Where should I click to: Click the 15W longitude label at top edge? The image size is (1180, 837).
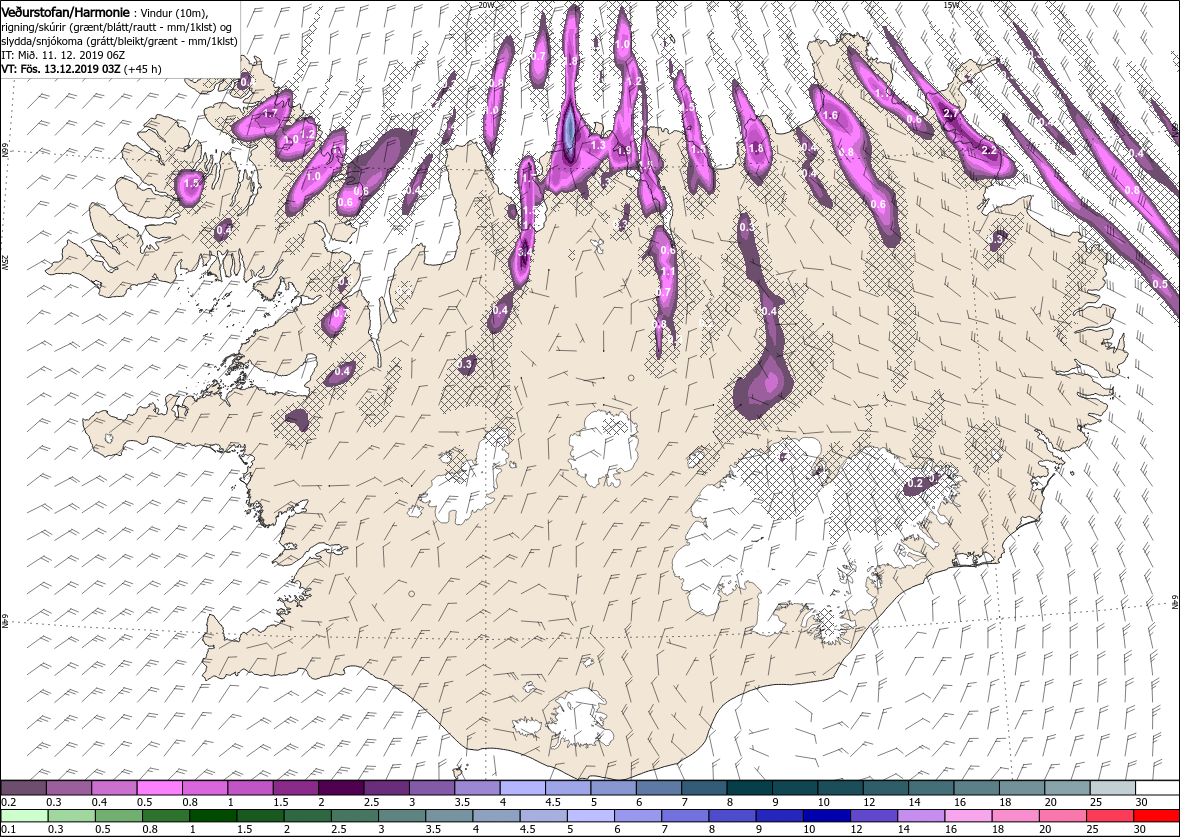tap(952, 5)
